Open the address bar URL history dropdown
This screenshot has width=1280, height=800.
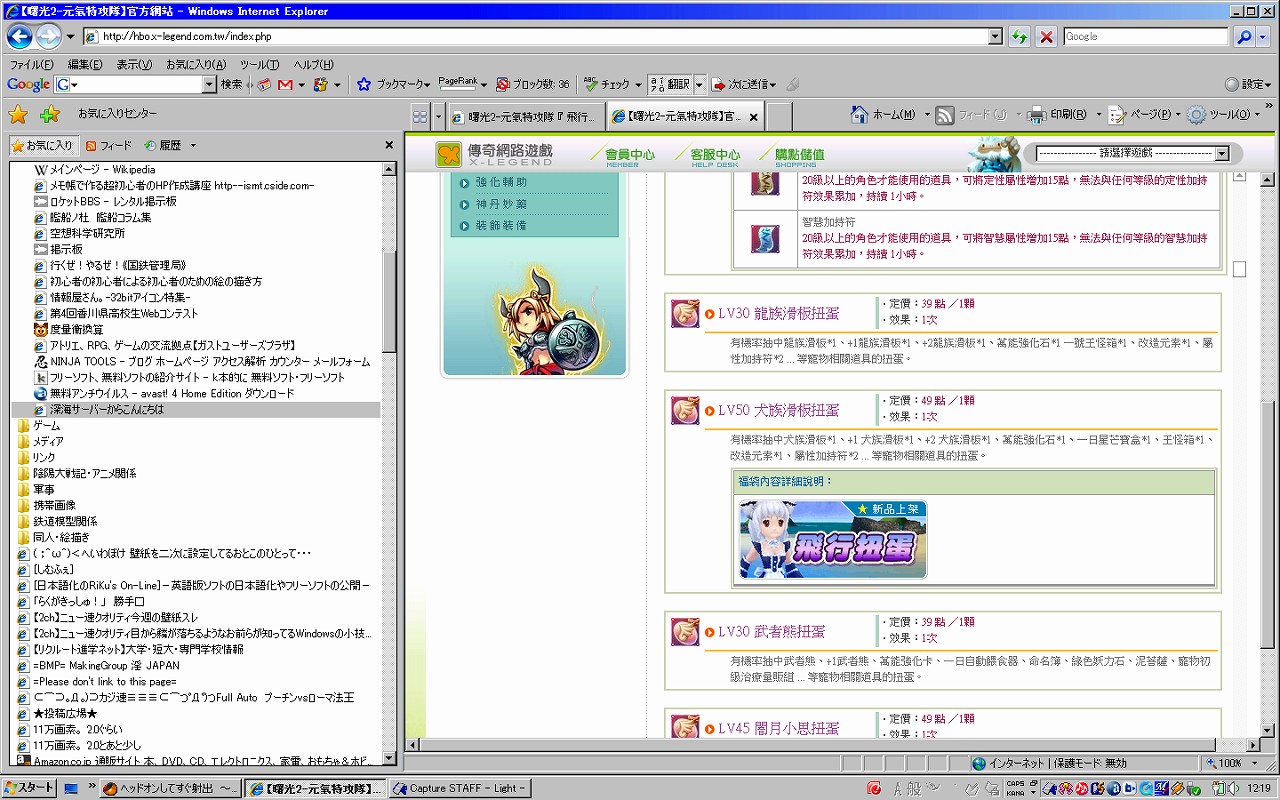(995, 37)
